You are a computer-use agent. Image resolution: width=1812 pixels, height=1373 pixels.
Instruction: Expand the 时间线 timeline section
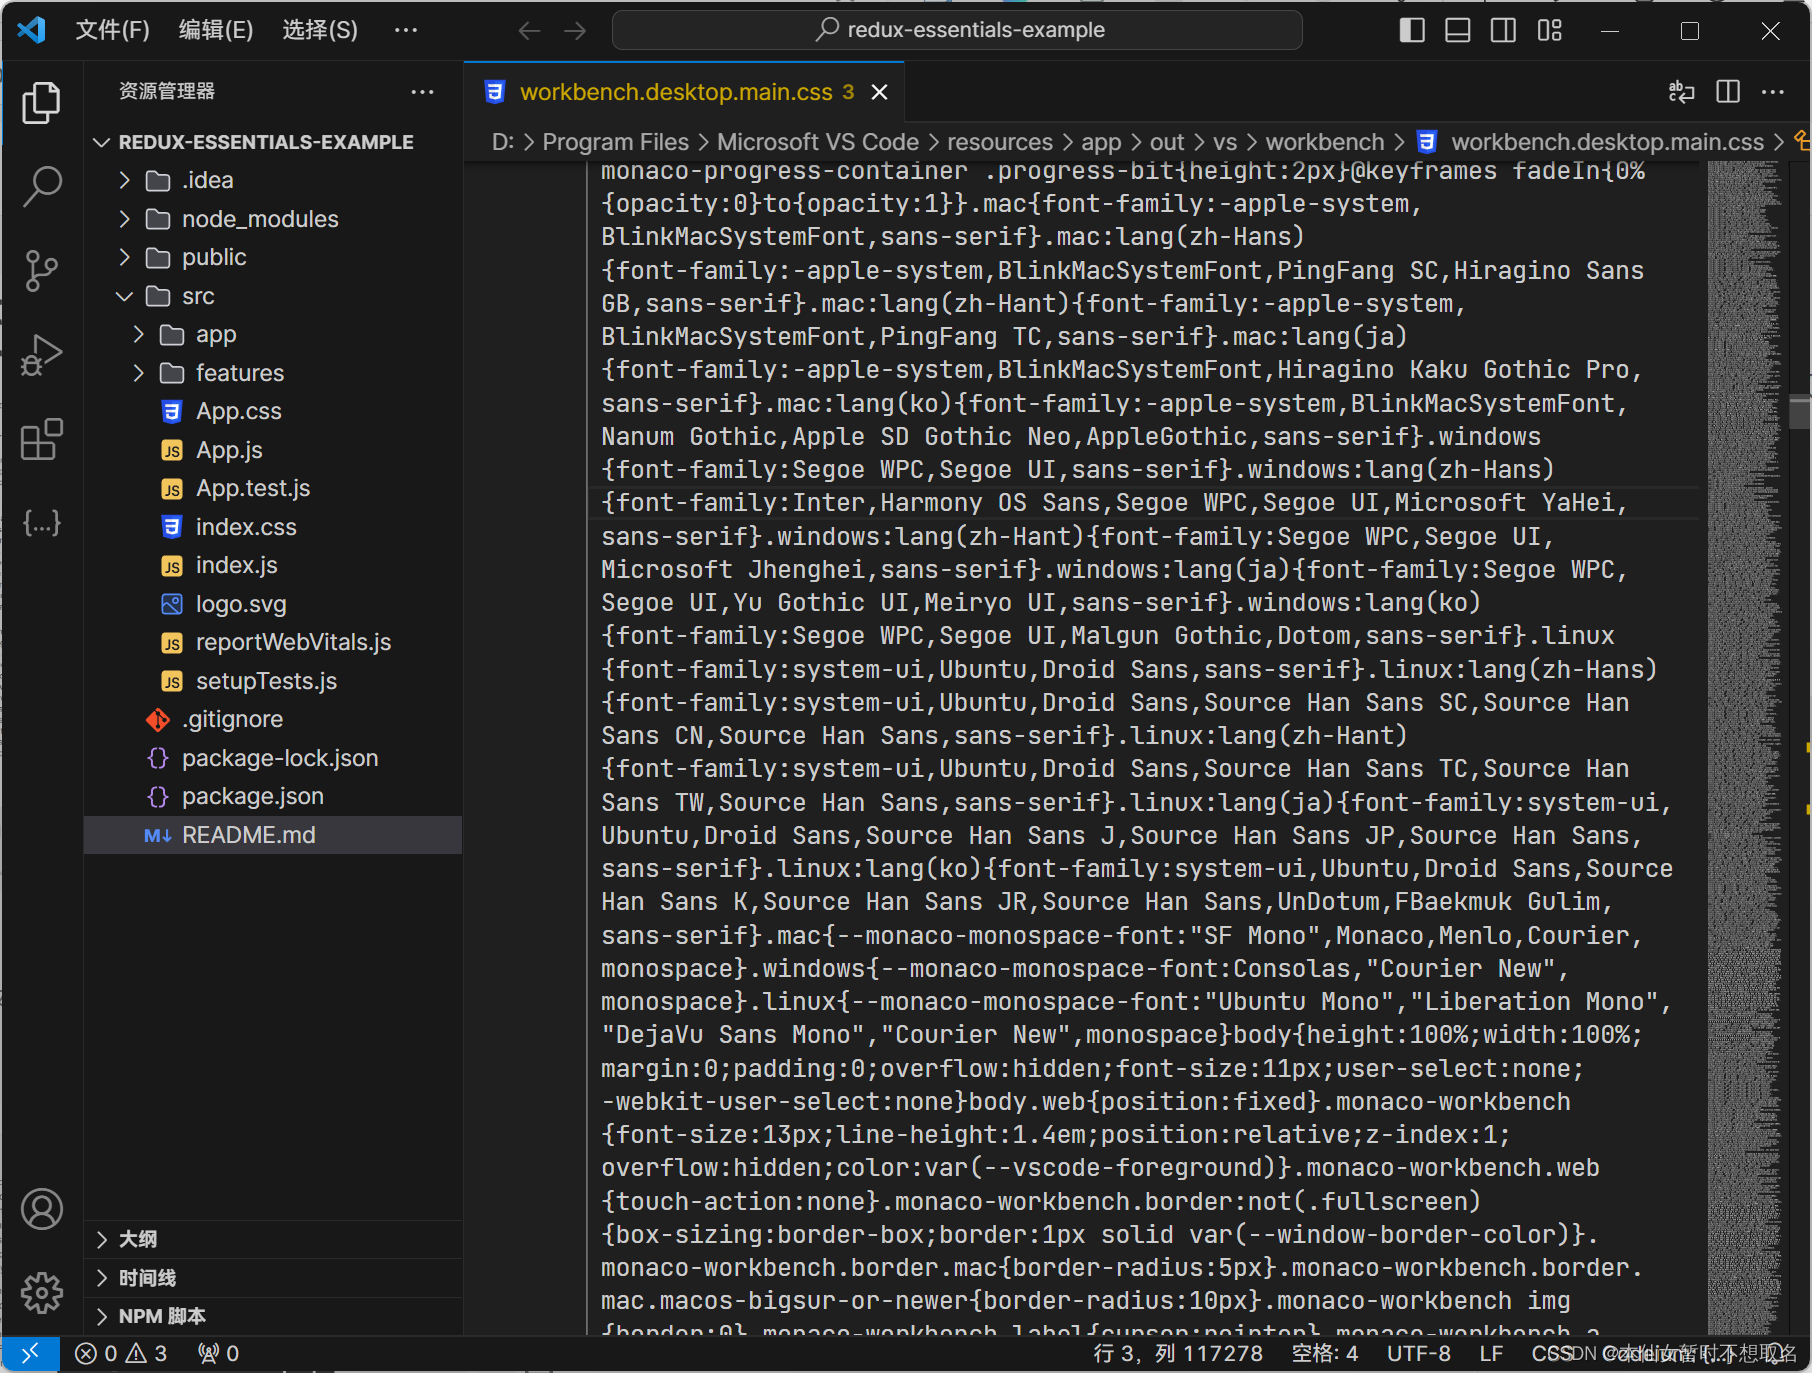click(x=273, y=1278)
